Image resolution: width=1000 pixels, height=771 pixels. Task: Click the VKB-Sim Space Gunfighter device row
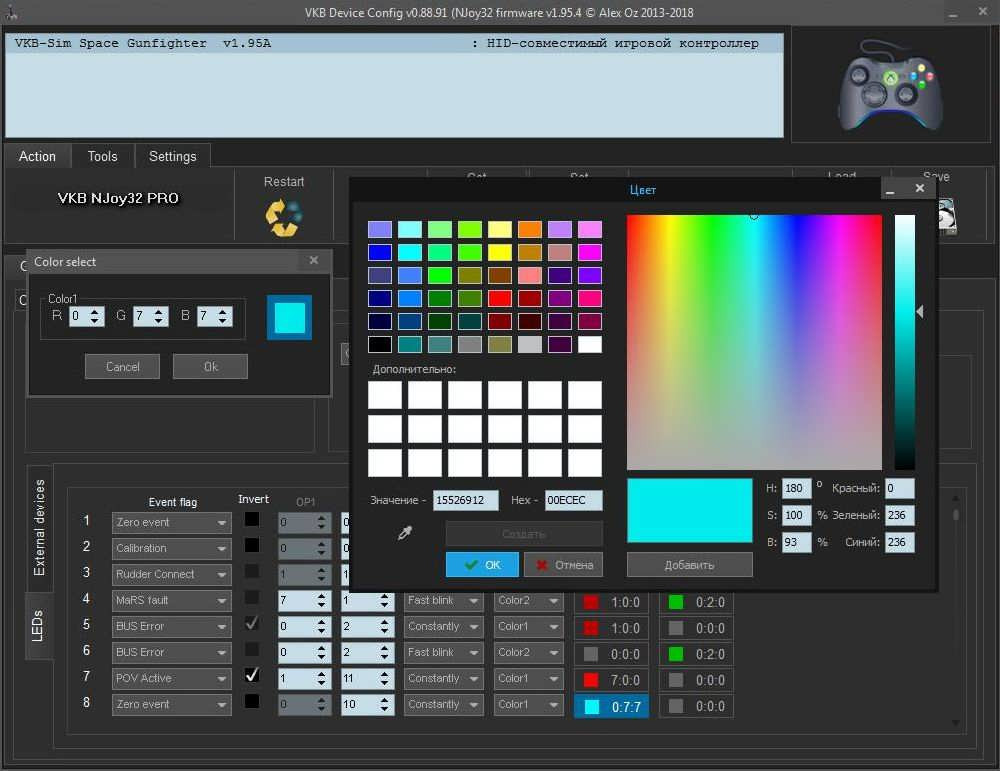click(x=394, y=43)
